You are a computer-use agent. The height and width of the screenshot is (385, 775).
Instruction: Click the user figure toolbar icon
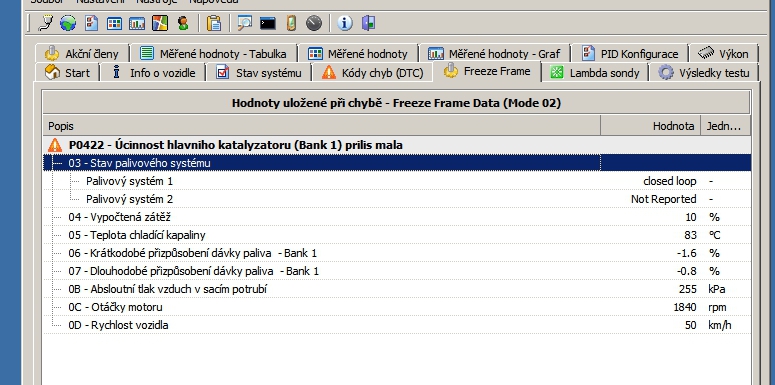click(x=183, y=23)
